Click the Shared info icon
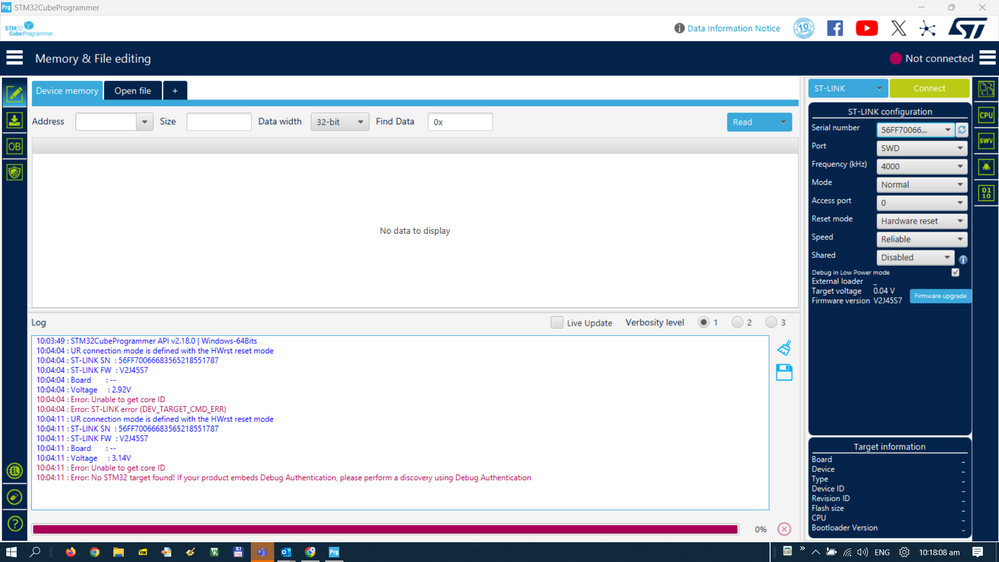 pyautogui.click(x=963, y=259)
